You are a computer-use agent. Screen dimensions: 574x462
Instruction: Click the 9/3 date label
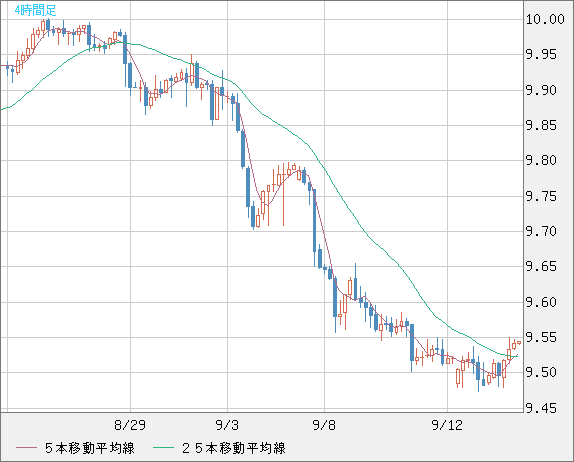[x=227, y=425]
